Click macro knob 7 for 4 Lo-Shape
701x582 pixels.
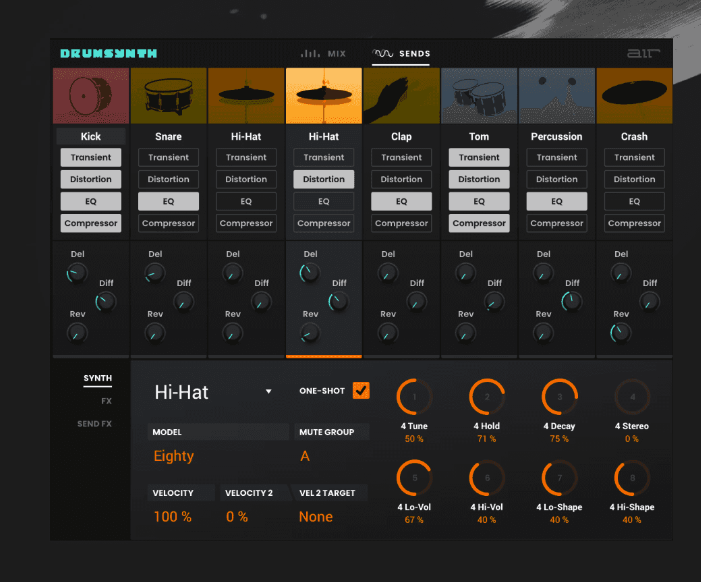click(x=560, y=478)
